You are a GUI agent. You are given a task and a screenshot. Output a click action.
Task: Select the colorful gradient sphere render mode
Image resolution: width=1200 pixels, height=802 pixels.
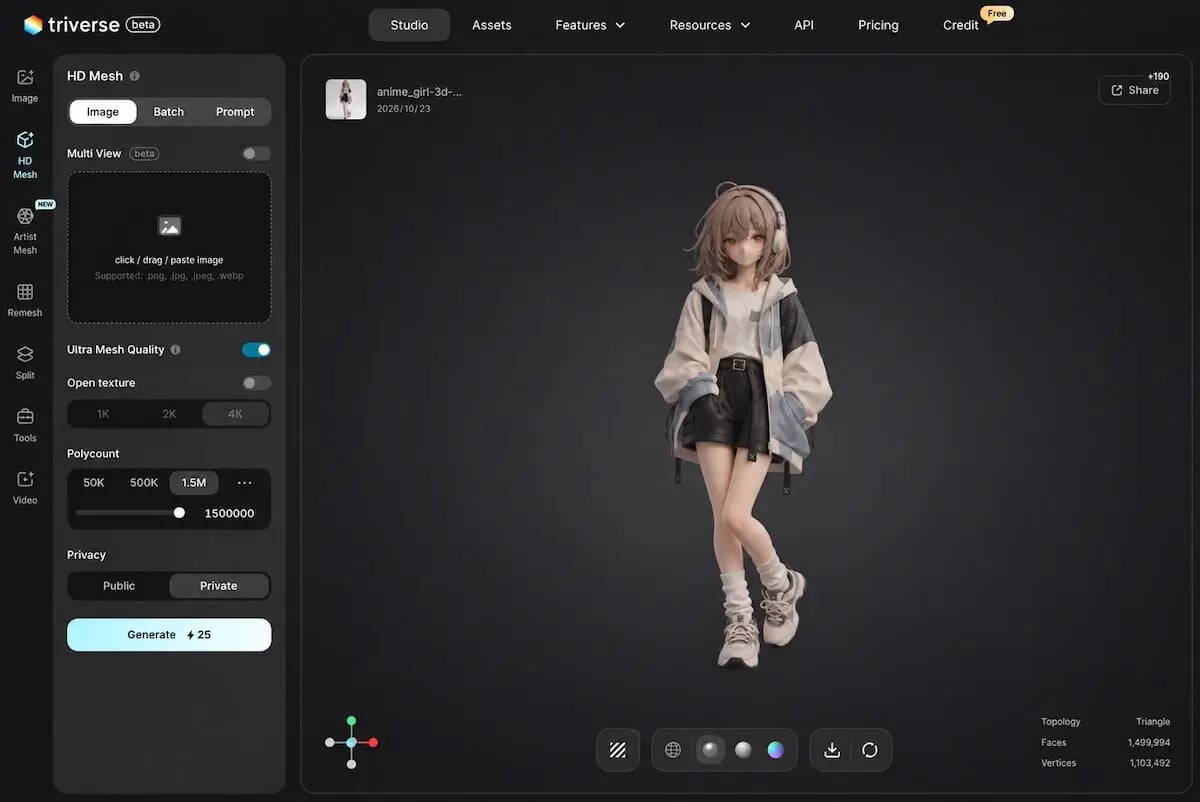775,750
